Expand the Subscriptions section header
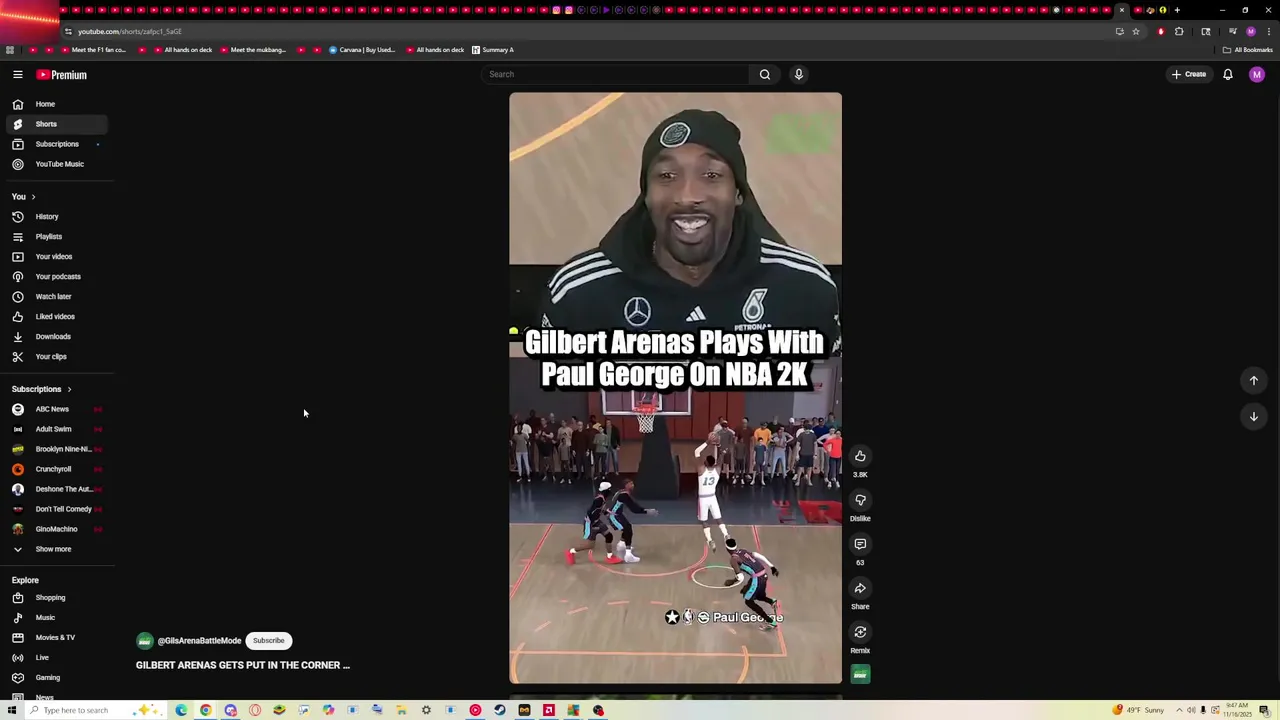Viewport: 1280px width, 720px height. (x=42, y=389)
